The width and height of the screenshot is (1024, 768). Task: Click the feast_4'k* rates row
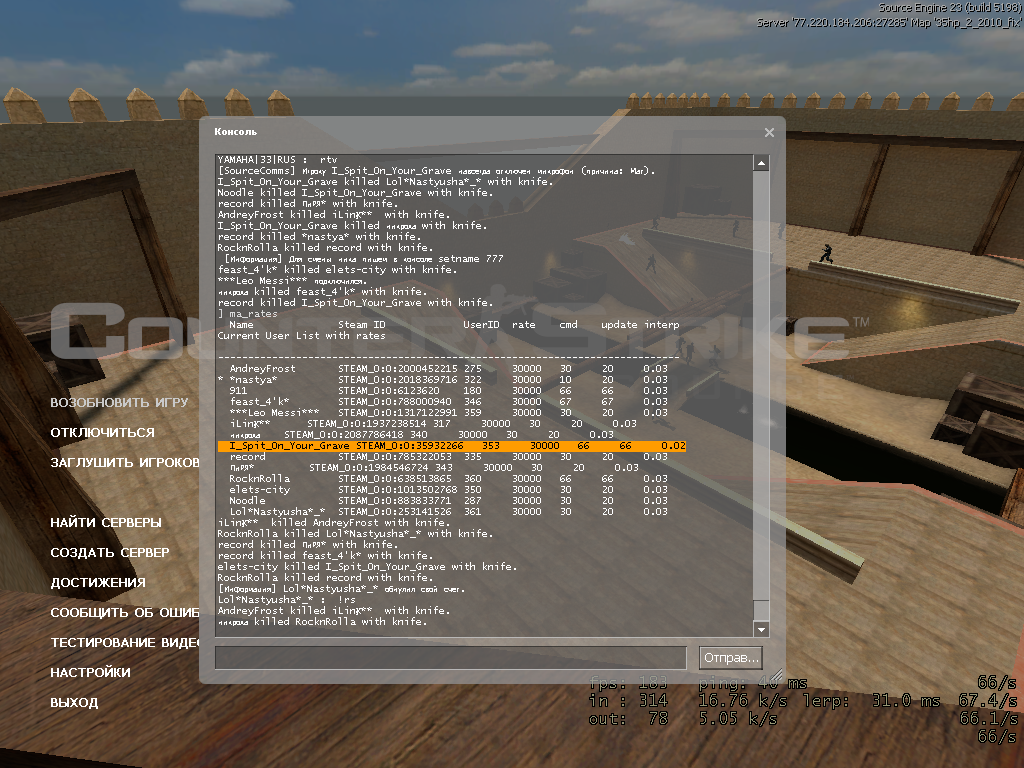pyautogui.click(x=449, y=402)
